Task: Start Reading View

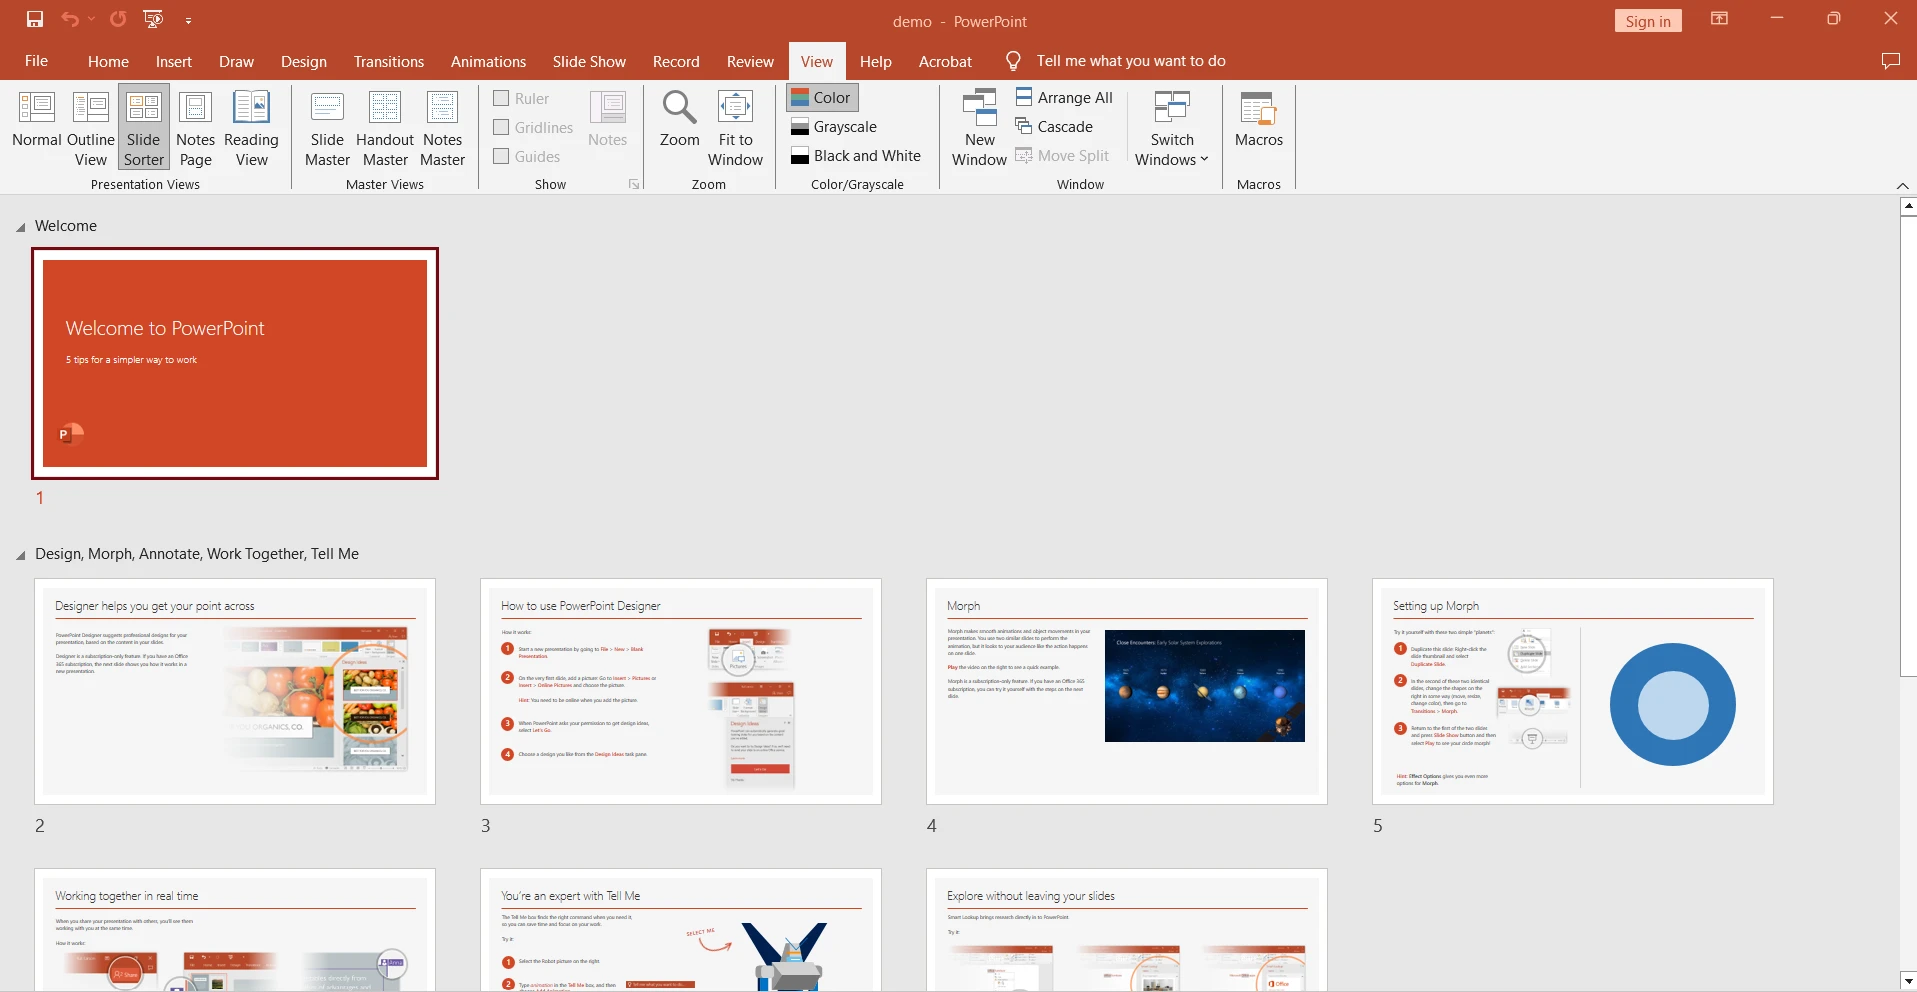Action: coord(251,128)
